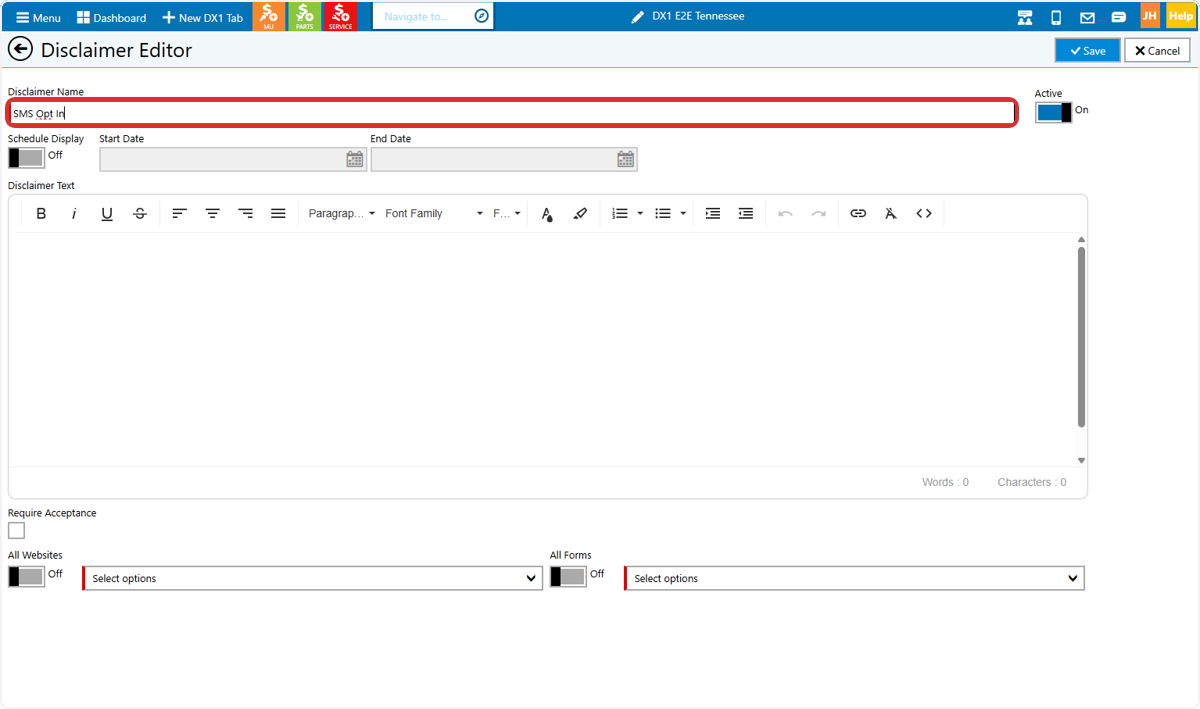Open the Parts sales module icon
Viewport: 1200px width, 709px height.
pos(304,16)
